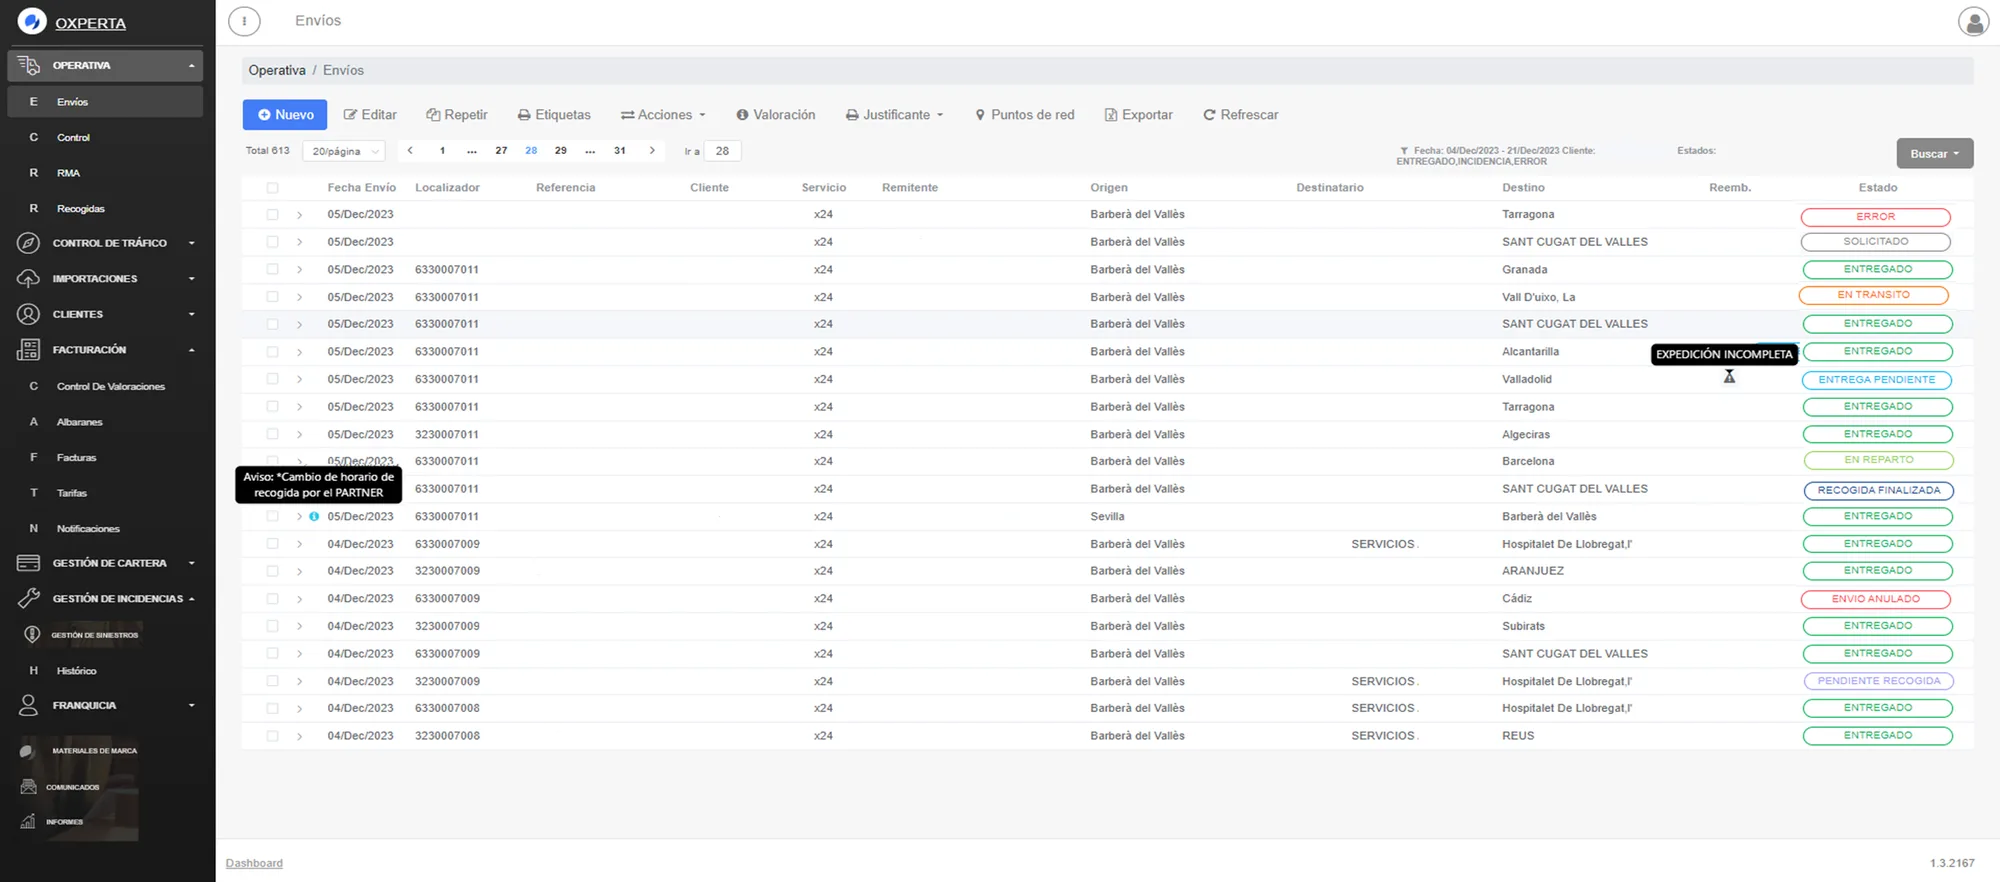Click the Gestión de Incidencias wrench icon
The image size is (2000, 882).
pyautogui.click(x=29, y=599)
